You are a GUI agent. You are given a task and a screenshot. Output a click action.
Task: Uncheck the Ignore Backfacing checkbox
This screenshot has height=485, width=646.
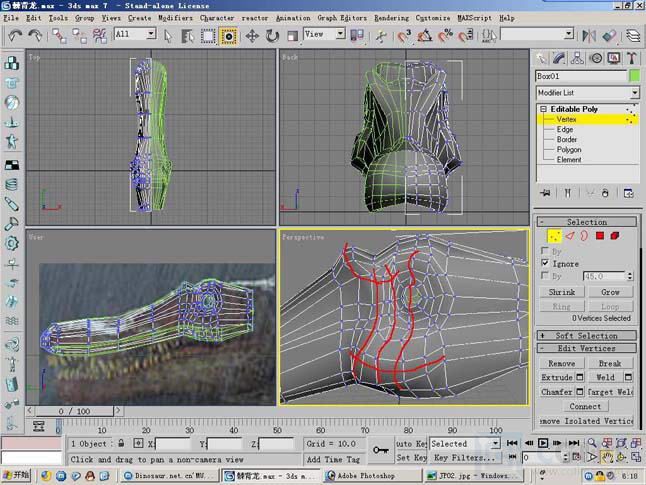tap(545, 263)
